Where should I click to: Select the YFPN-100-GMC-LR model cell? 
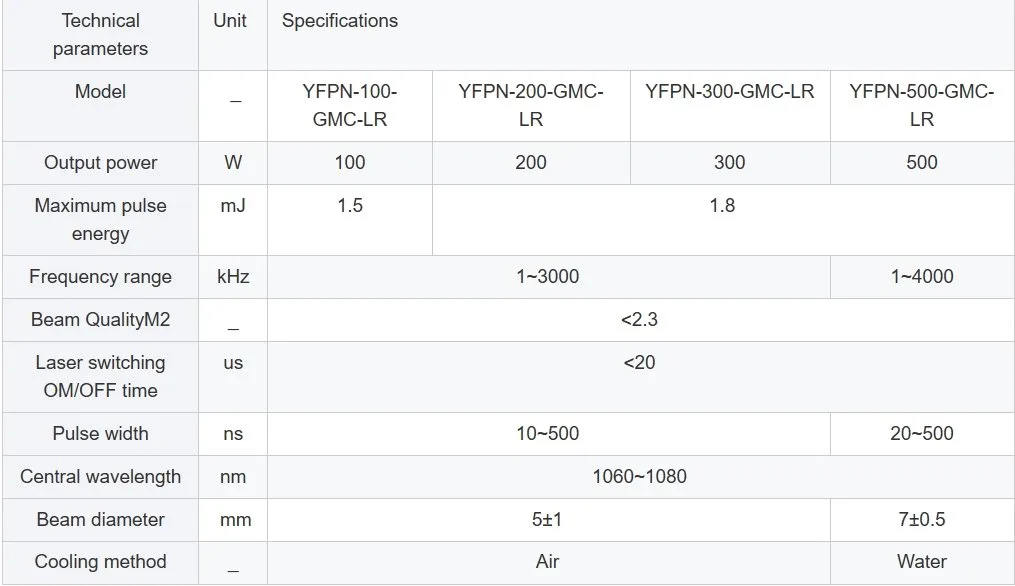point(350,106)
